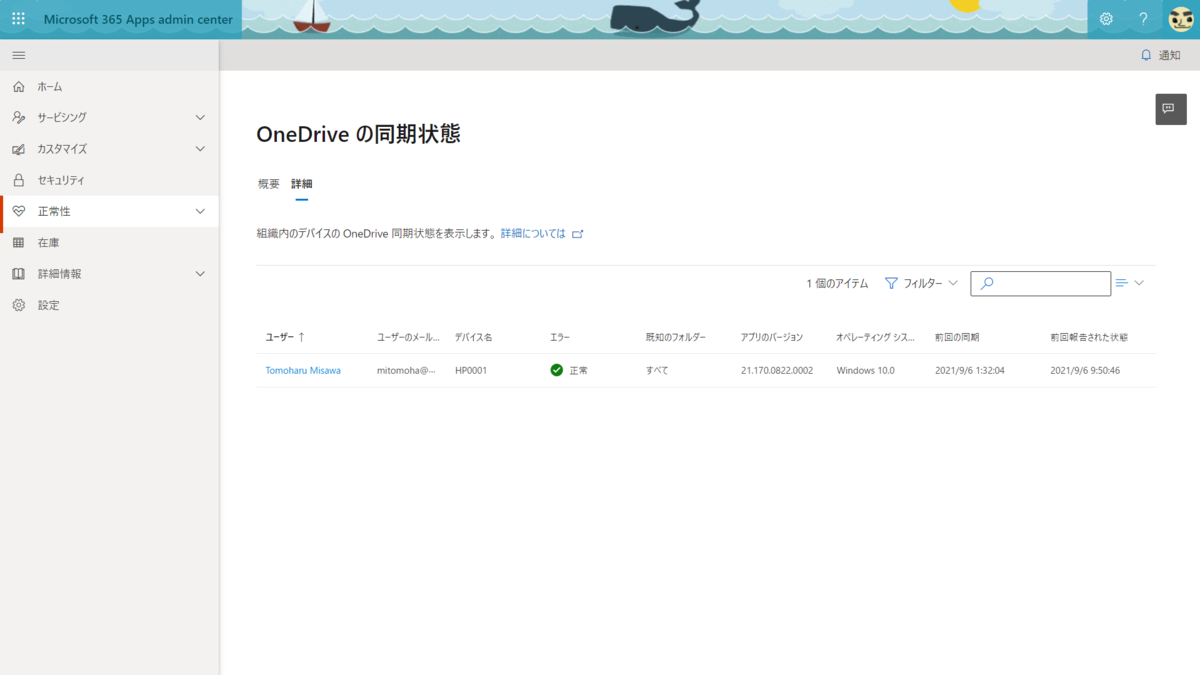Image resolution: width=1200 pixels, height=675 pixels.
Task: Open the account avatar picture
Action: pyautogui.click(x=1181, y=19)
